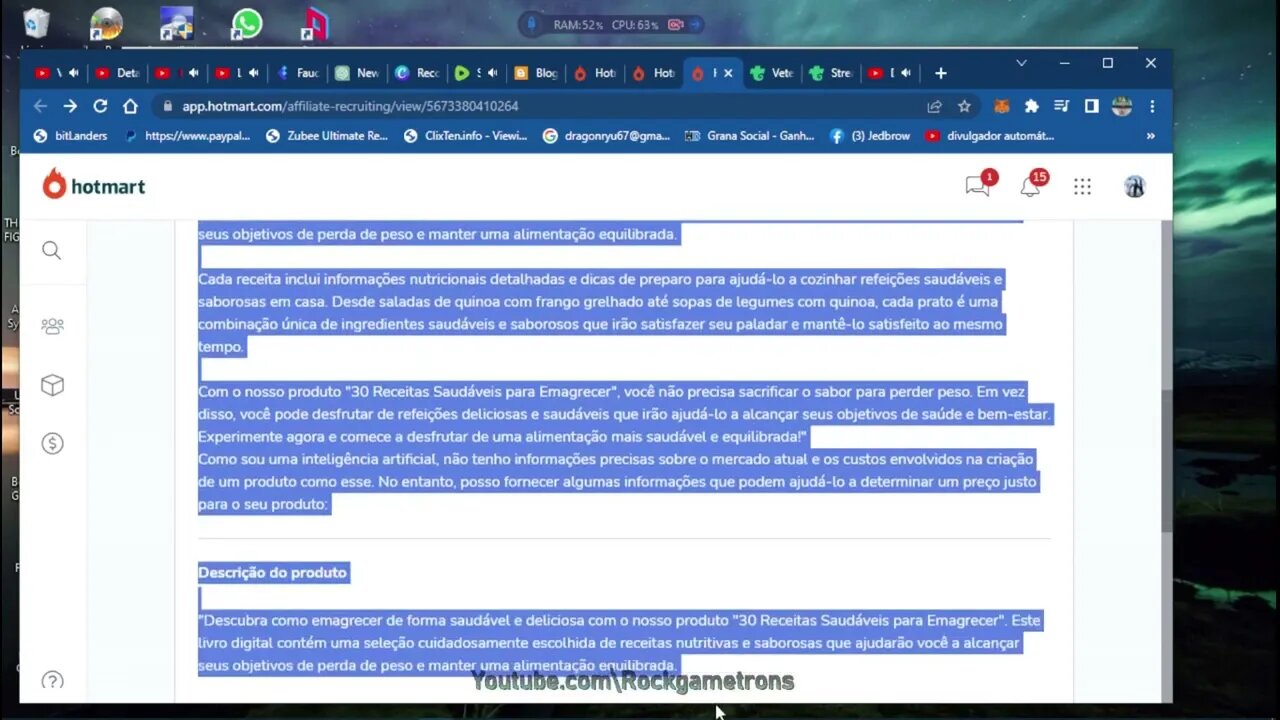
Task: Switch to the Fauc browser tab
Action: pos(298,73)
